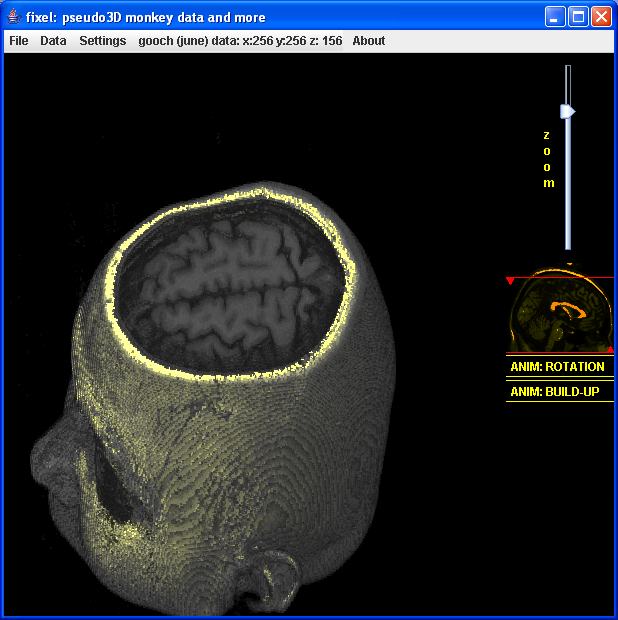This screenshot has height=620, width=618.
Task: Click the zoom slider thumb
Action: (x=567, y=111)
